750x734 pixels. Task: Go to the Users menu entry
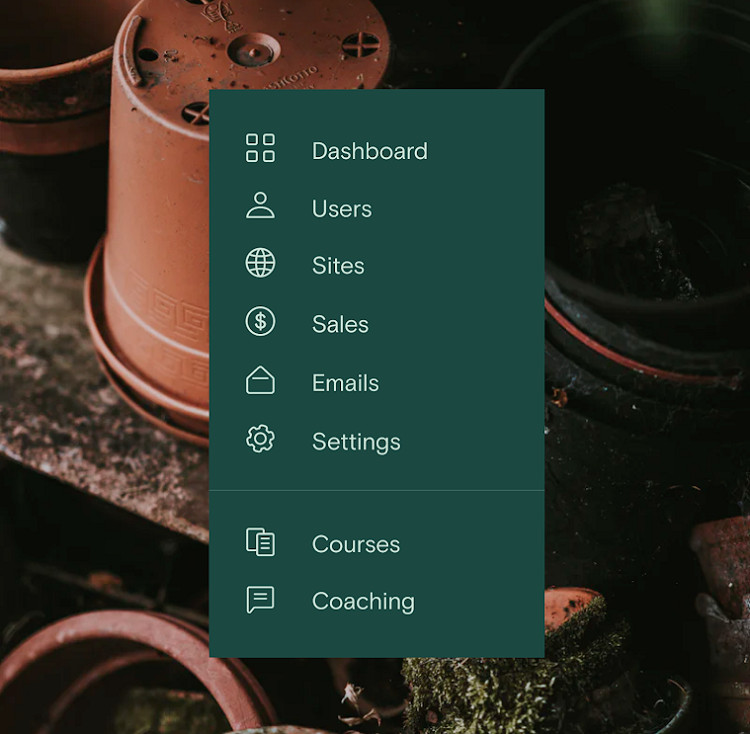pos(342,209)
